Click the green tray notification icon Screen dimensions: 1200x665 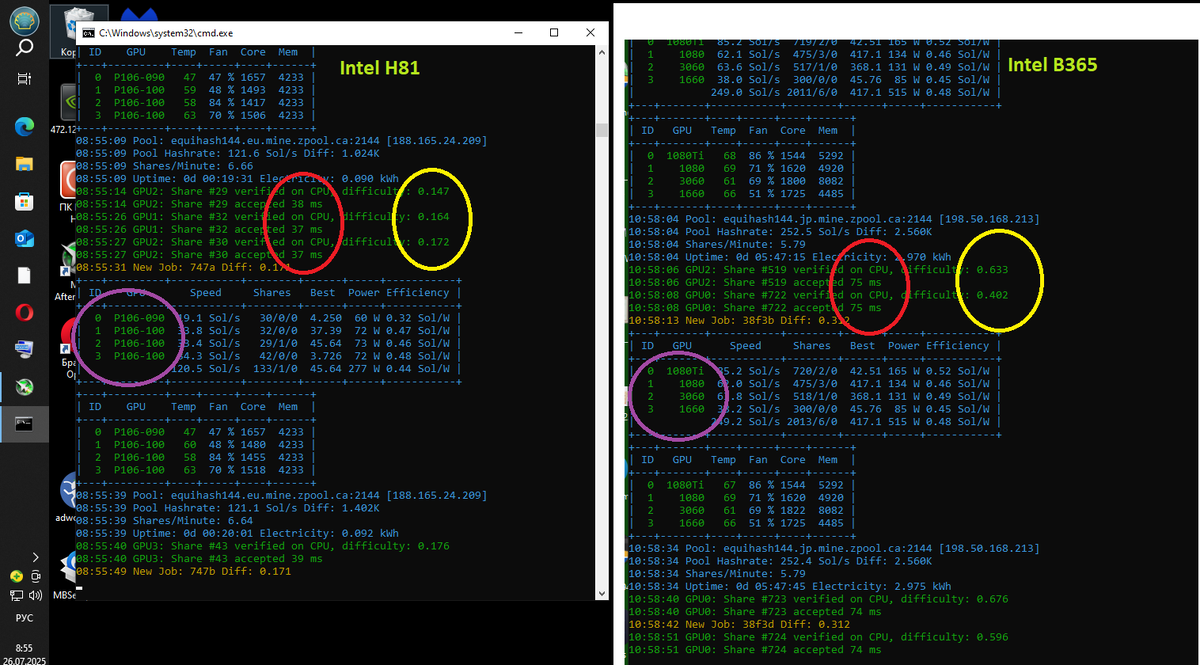pos(16,576)
